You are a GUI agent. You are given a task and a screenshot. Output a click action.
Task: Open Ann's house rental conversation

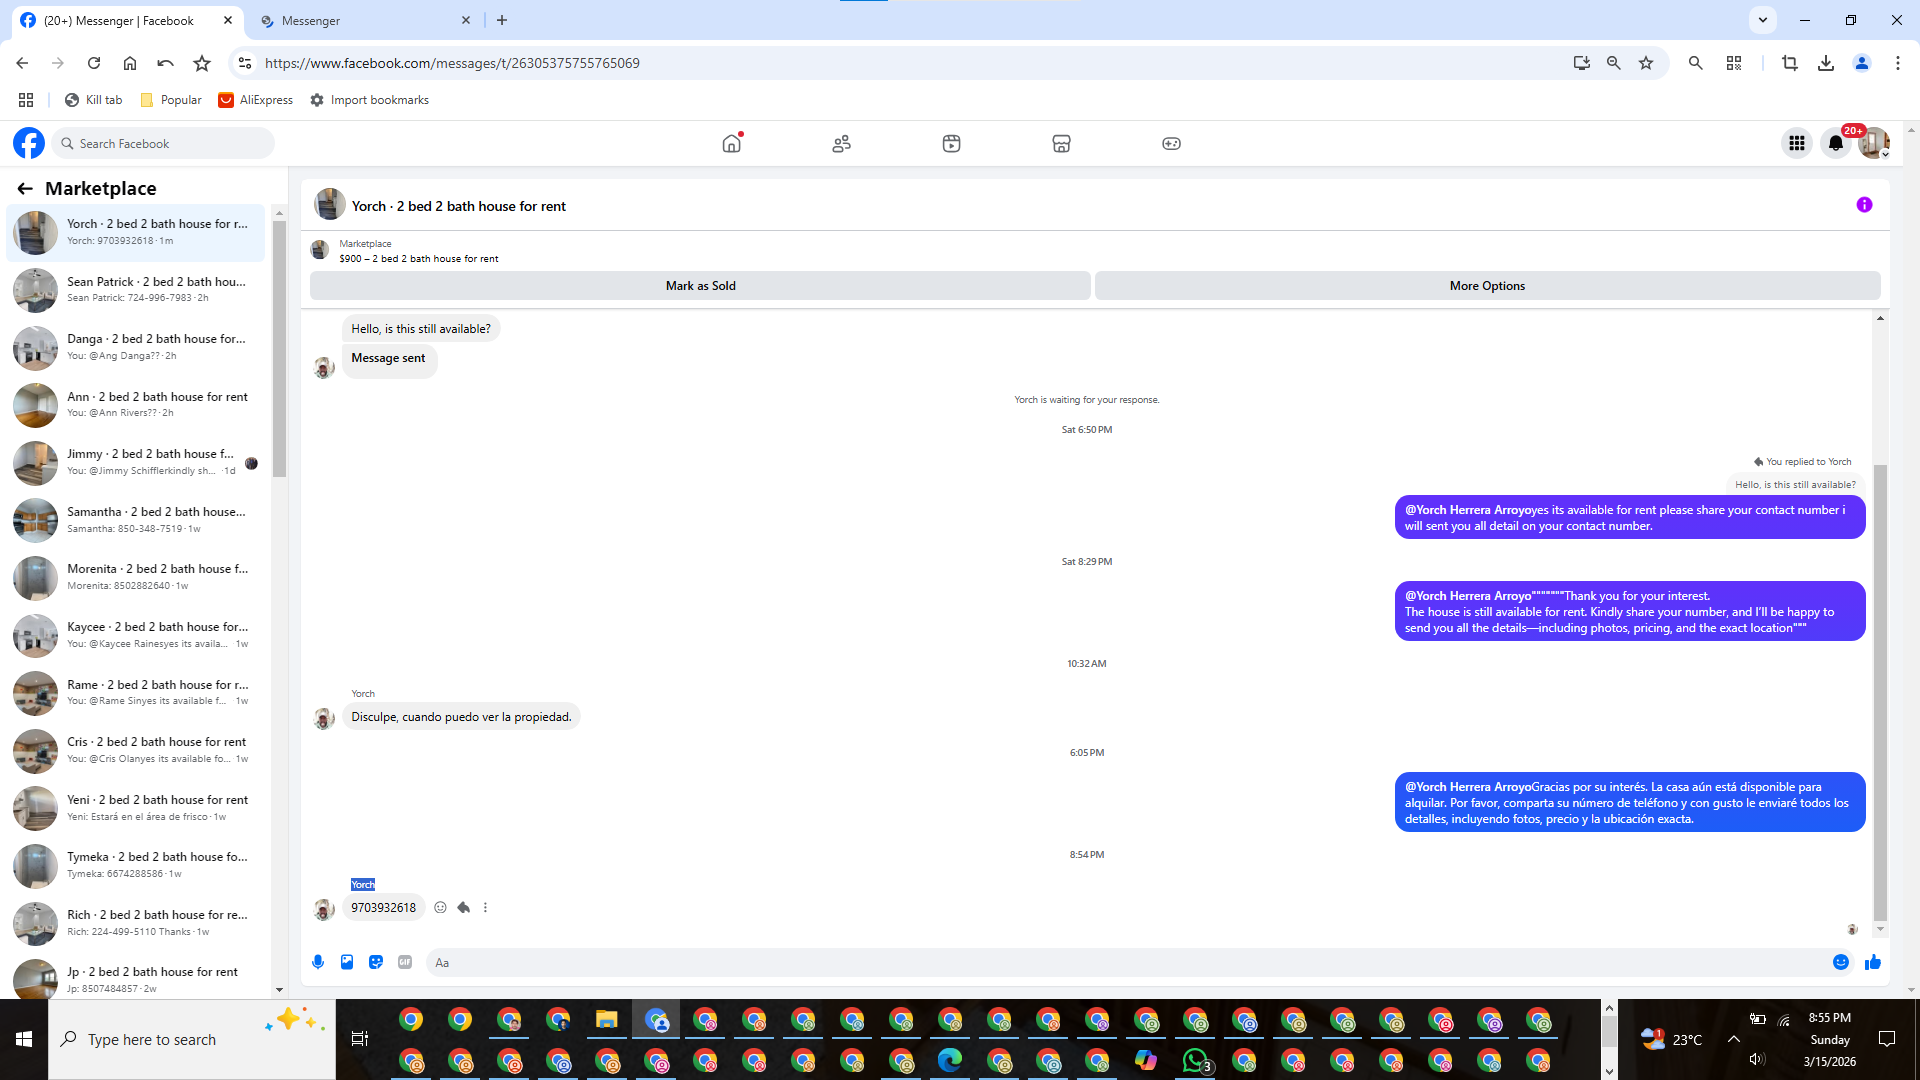point(136,405)
